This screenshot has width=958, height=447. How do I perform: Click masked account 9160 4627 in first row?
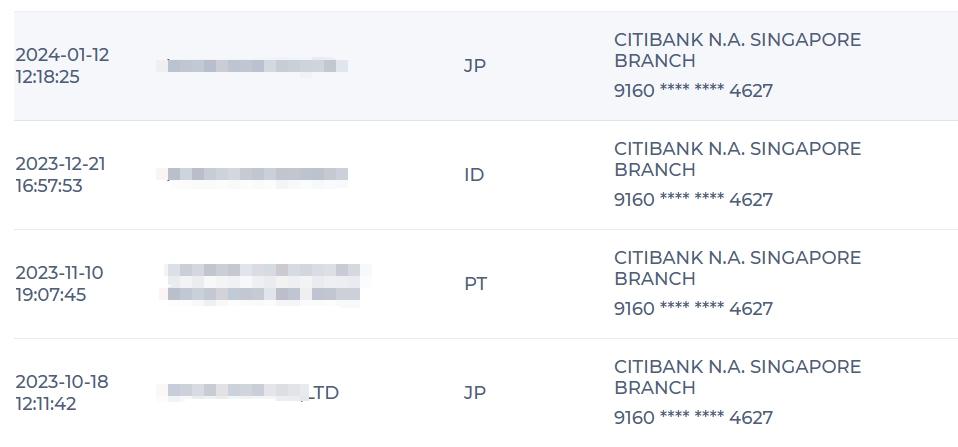693,91
